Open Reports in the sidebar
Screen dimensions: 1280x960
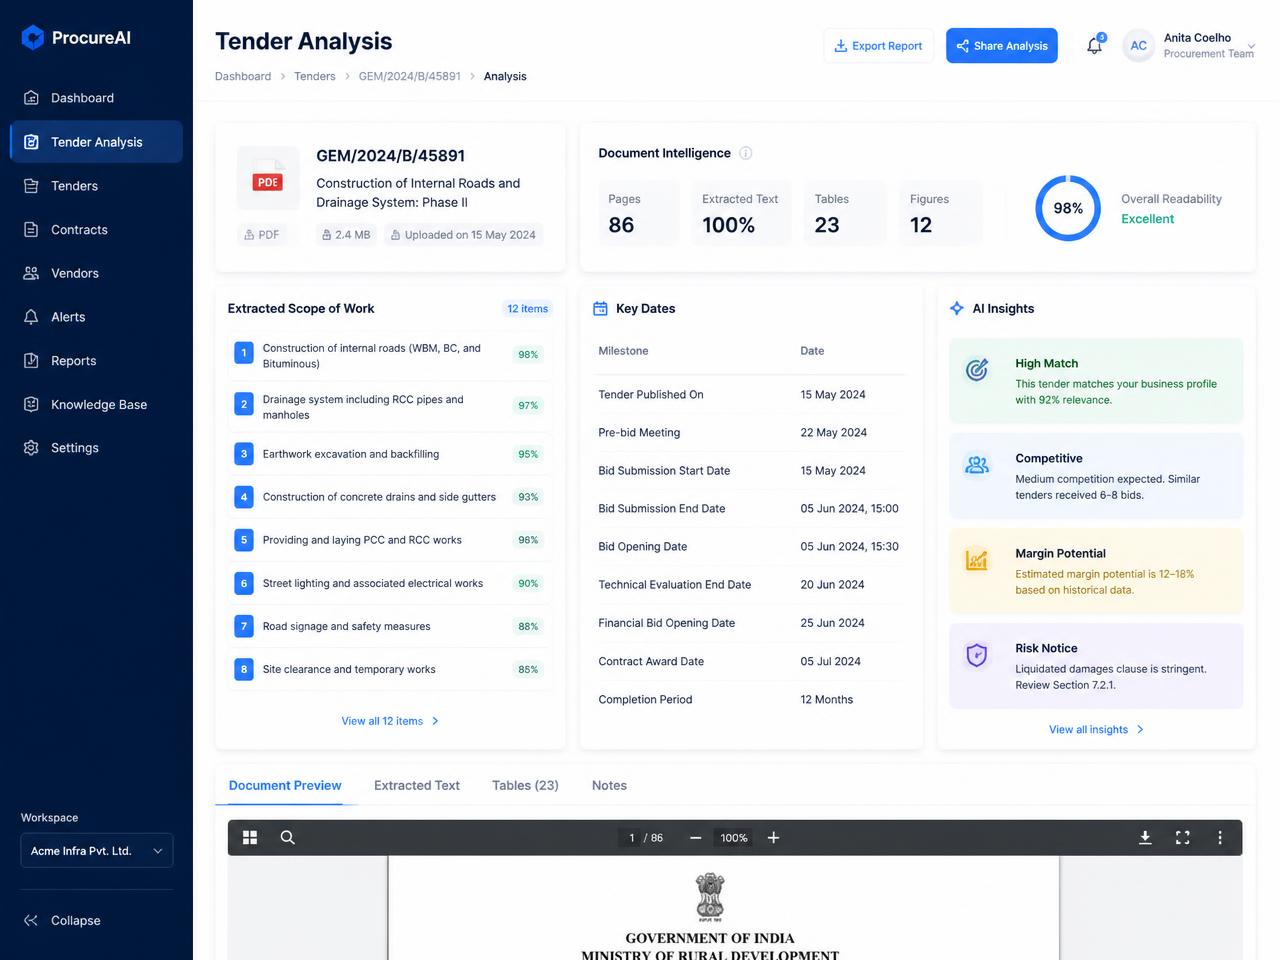(96, 361)
